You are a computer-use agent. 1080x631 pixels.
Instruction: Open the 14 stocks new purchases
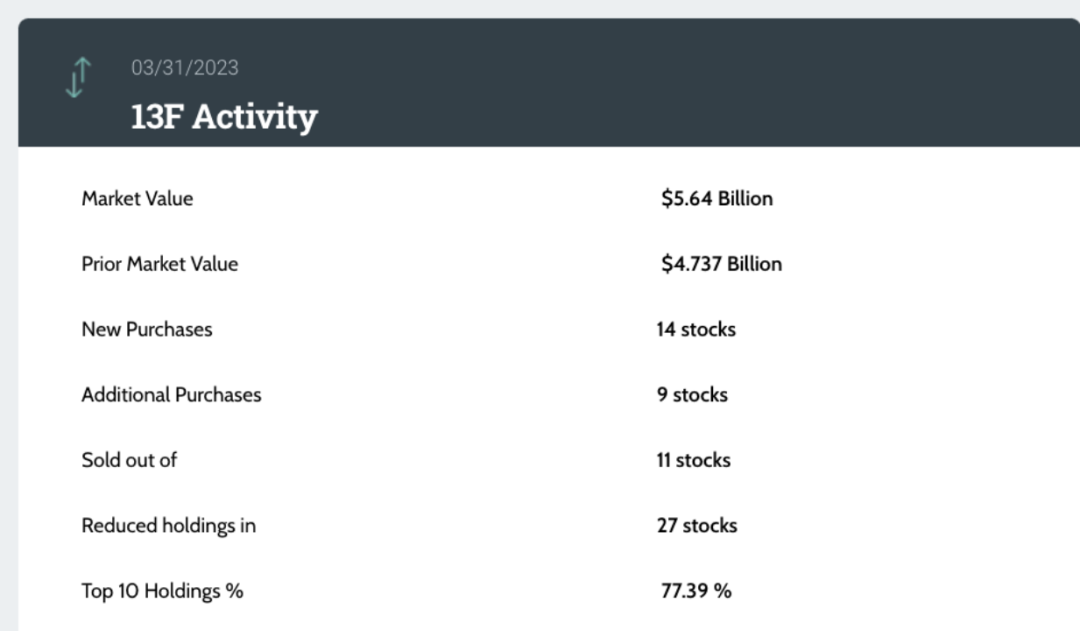tap(696, 329)
